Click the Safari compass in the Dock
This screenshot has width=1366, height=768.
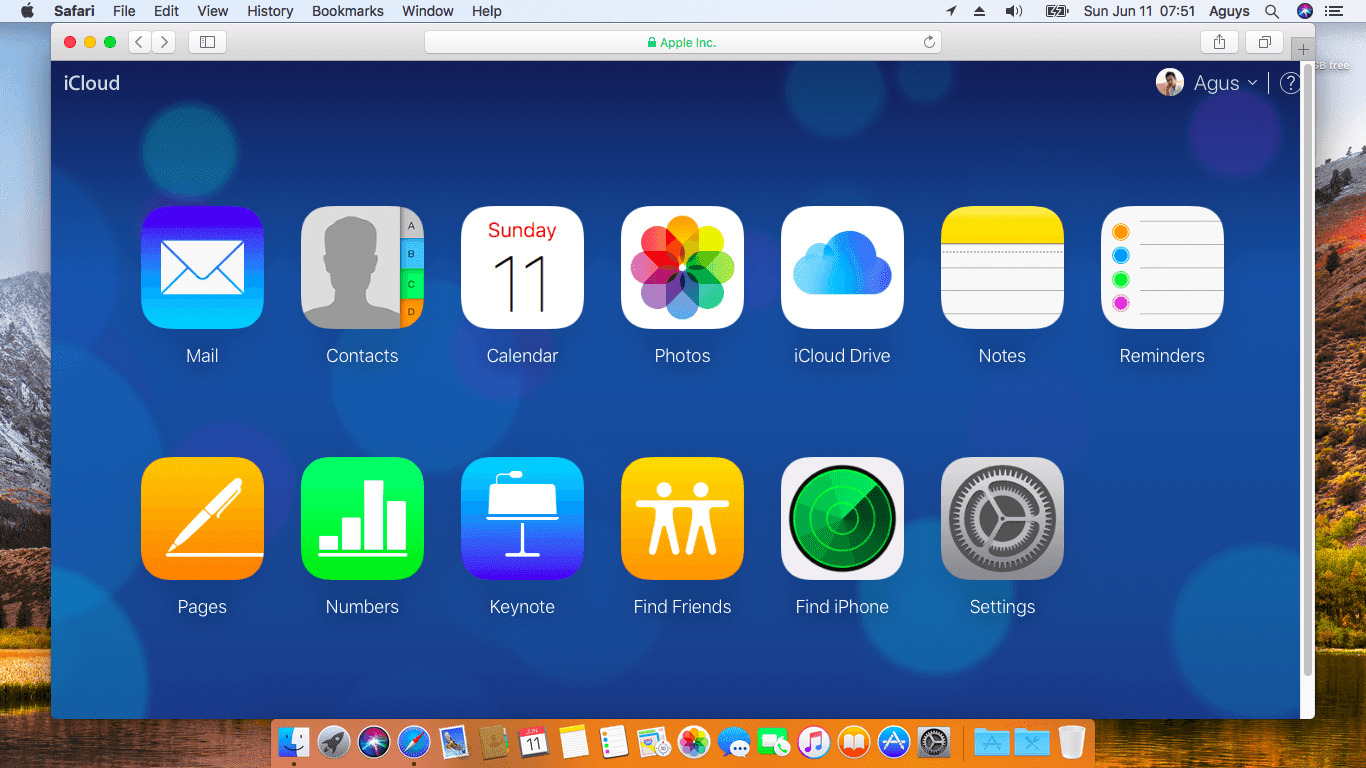[413, 742]
